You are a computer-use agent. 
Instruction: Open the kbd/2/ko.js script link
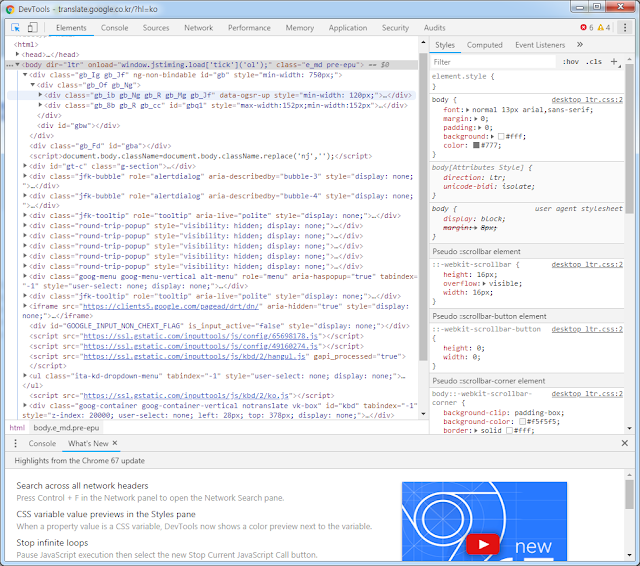[186, 395]
